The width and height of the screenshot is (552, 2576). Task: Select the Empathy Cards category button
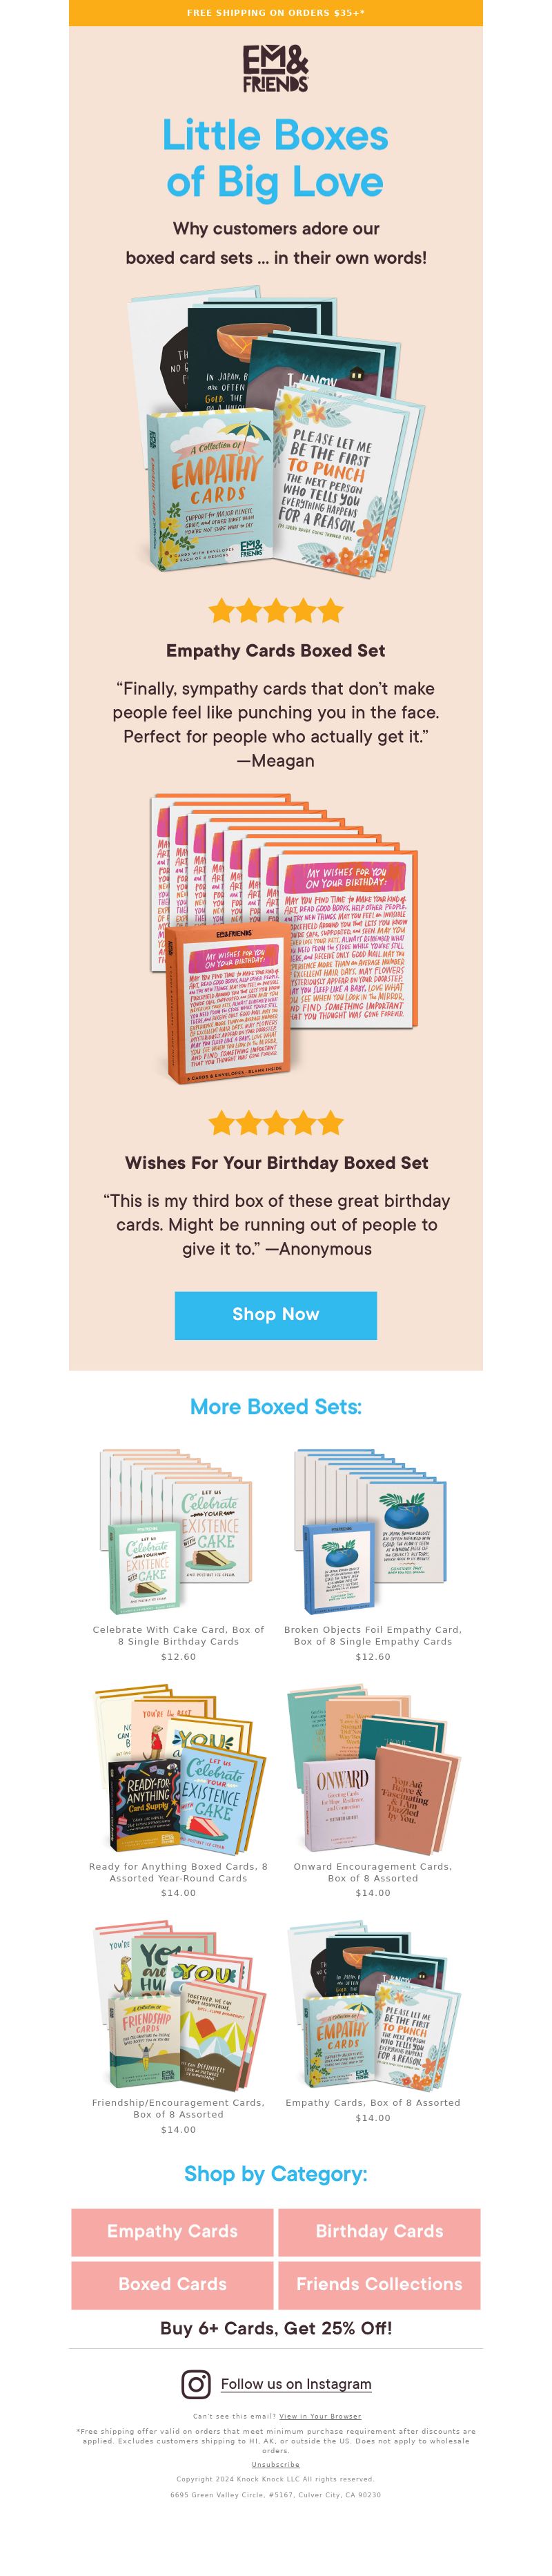click(172, 2231)
